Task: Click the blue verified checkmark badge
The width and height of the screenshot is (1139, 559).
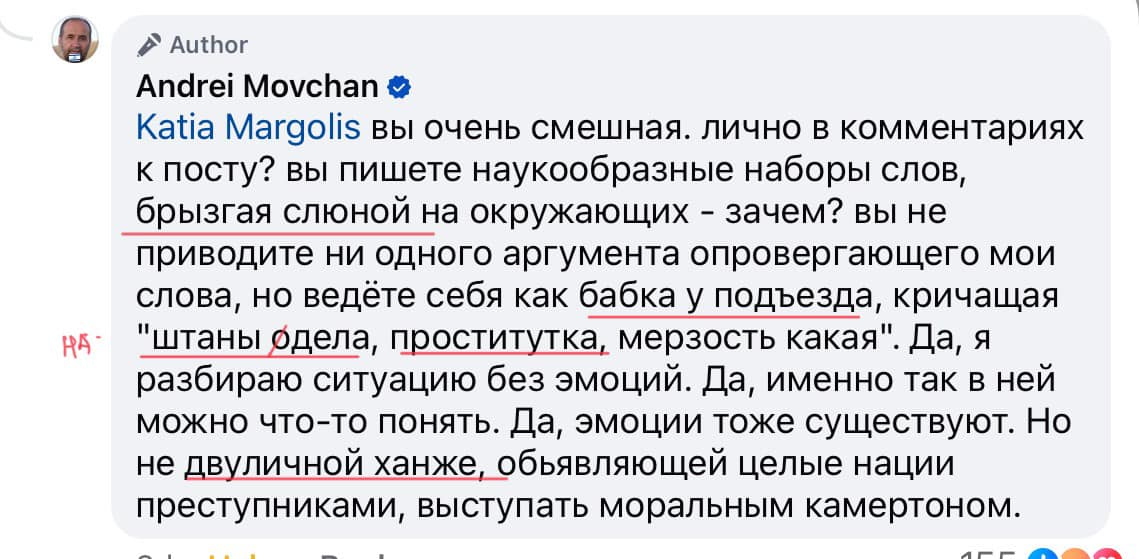Action: pyautogui.click(x=400, y=88)
